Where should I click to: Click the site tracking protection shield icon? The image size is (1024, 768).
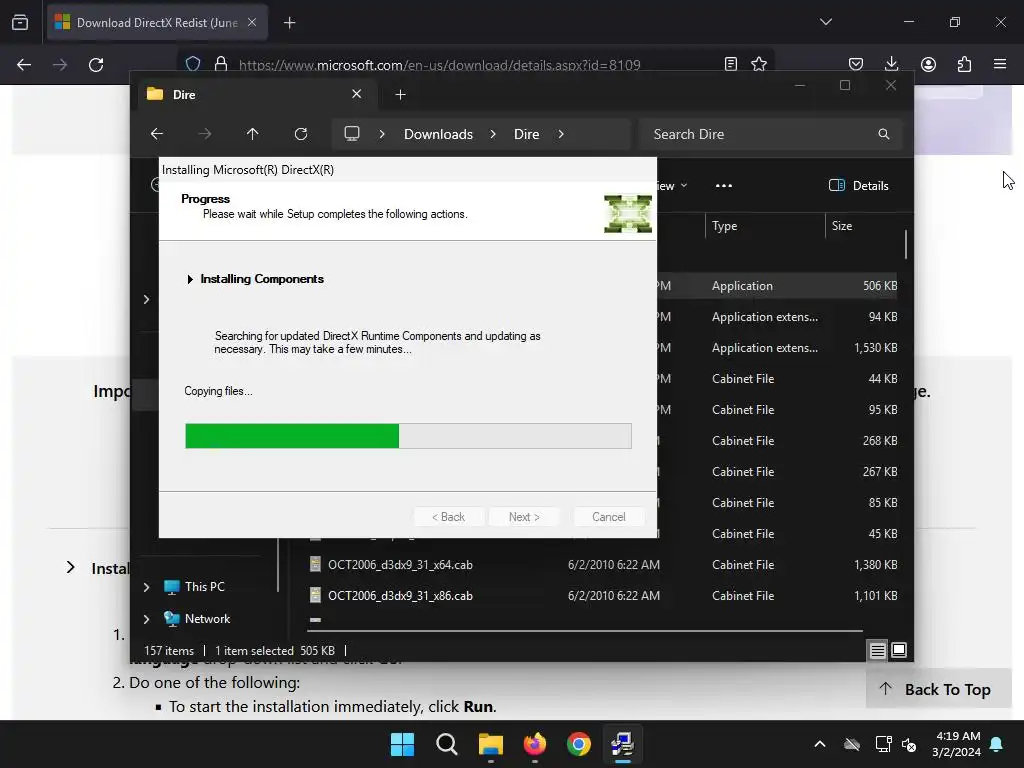[193, 64]
